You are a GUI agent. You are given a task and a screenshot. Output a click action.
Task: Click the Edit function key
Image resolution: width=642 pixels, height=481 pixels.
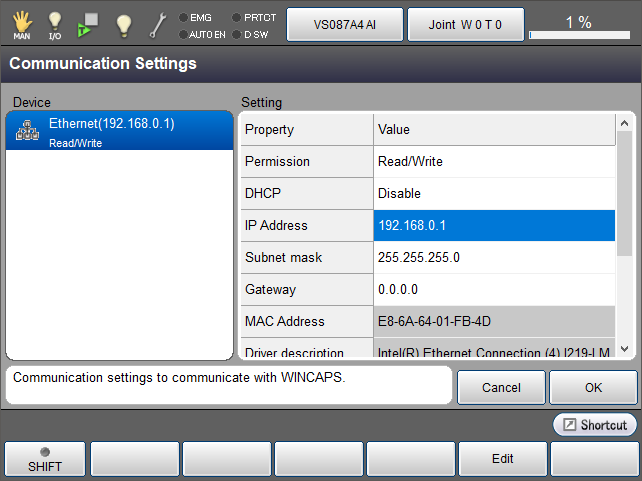tap(502, 459)
